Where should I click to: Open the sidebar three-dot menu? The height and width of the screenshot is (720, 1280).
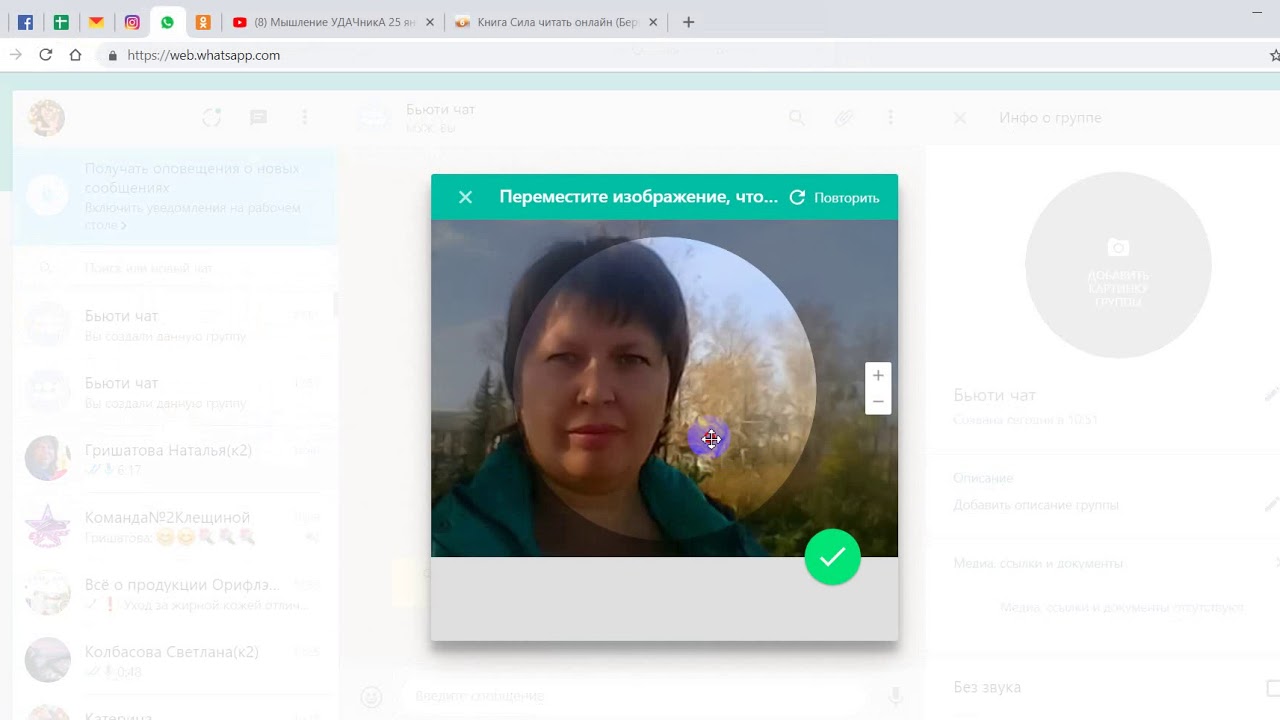(305, 118)
